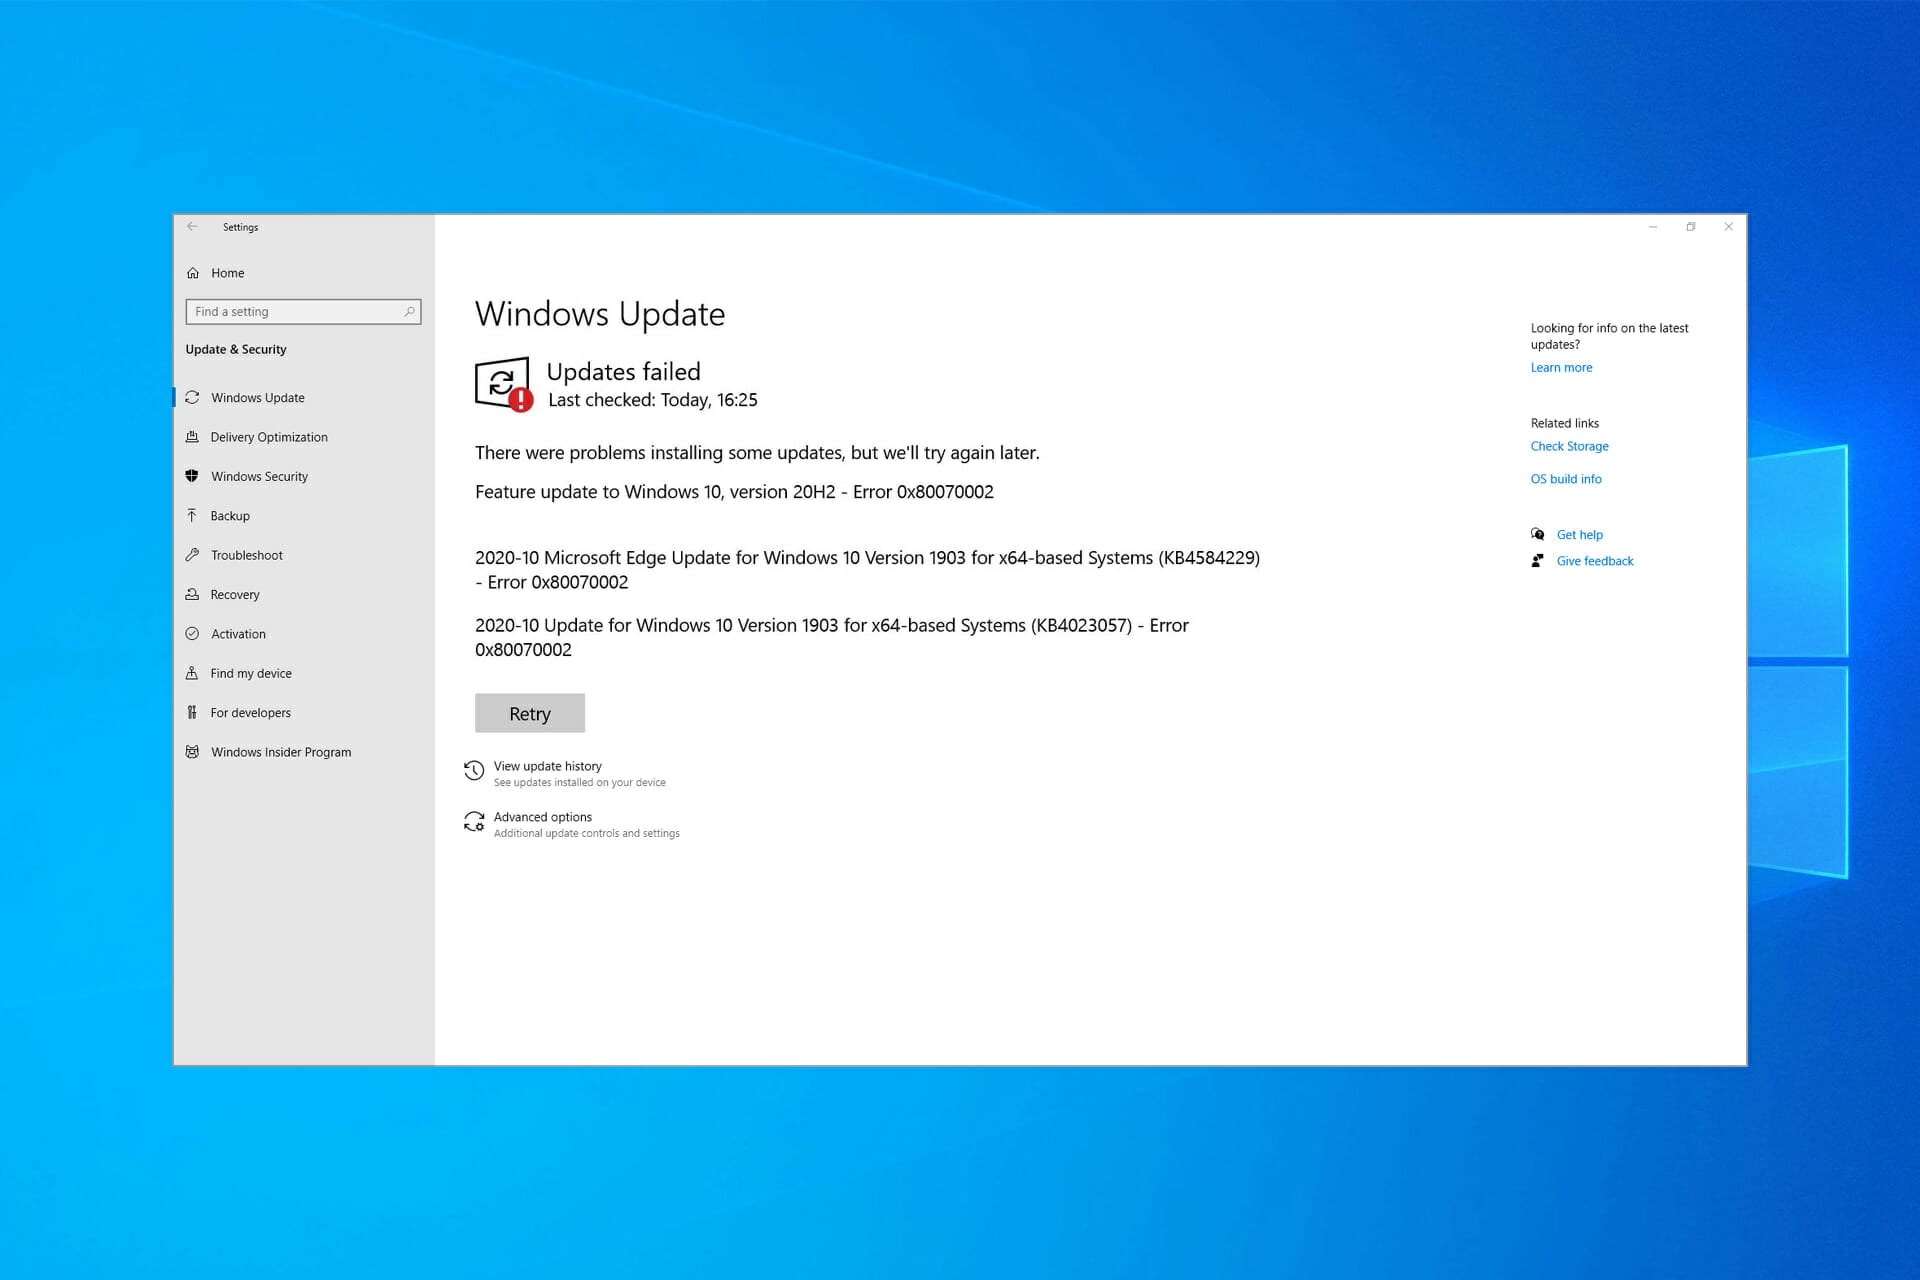The width and height of the screenshot is (1920, 1280).
Task: Open the Activation settings page
Action: (x=238, y=634)
